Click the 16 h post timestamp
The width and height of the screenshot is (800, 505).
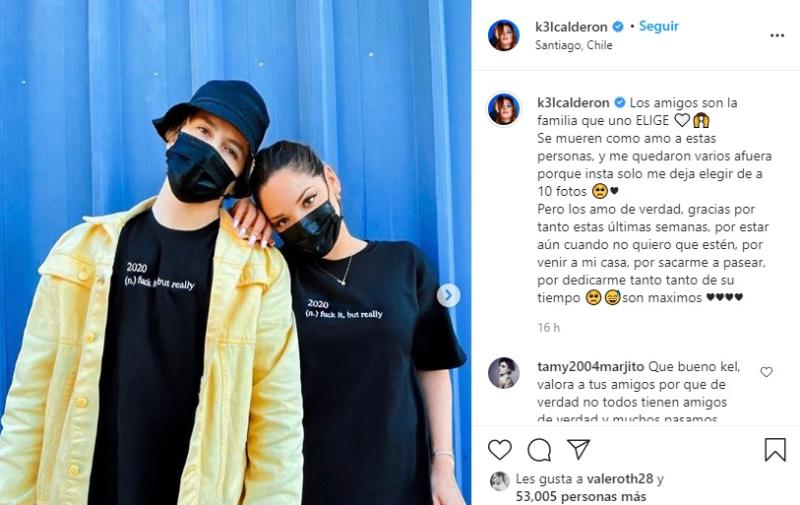pos(548,327)
